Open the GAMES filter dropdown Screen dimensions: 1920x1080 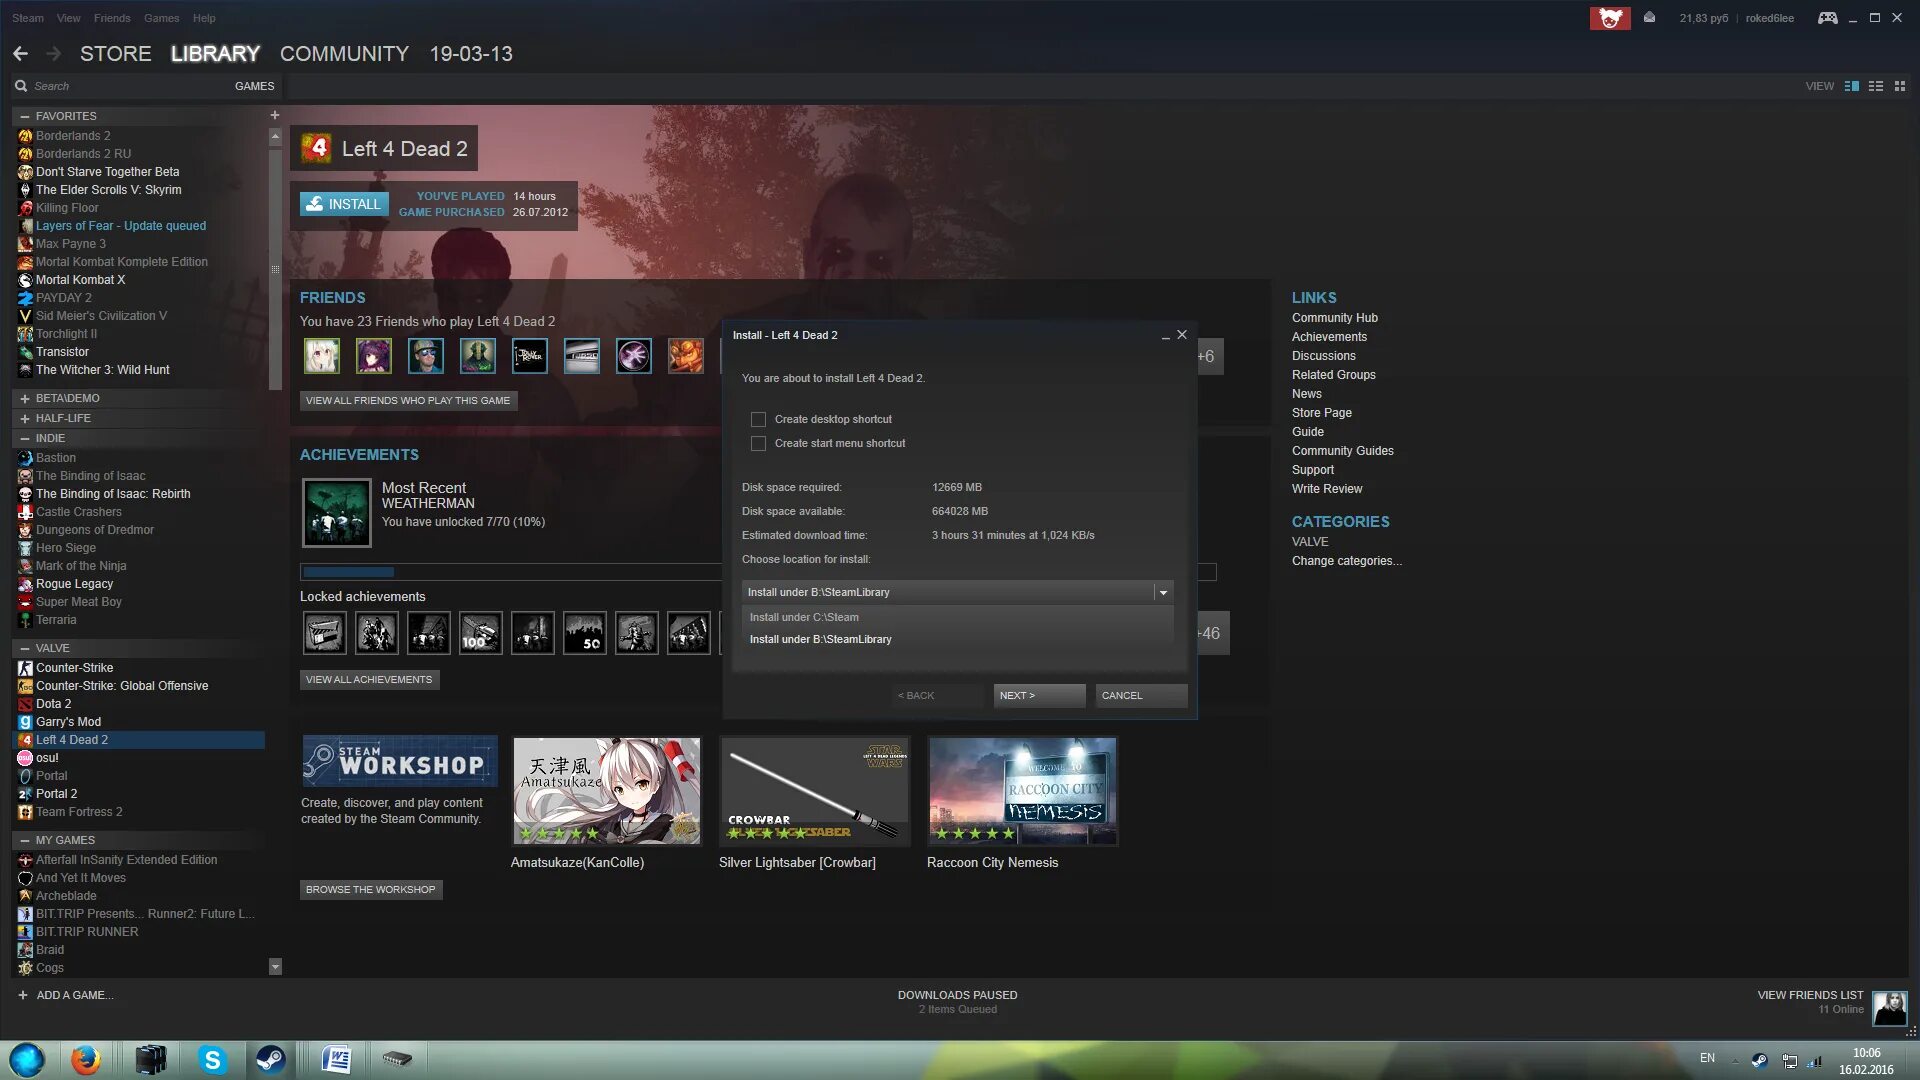[x=254, y=86]
